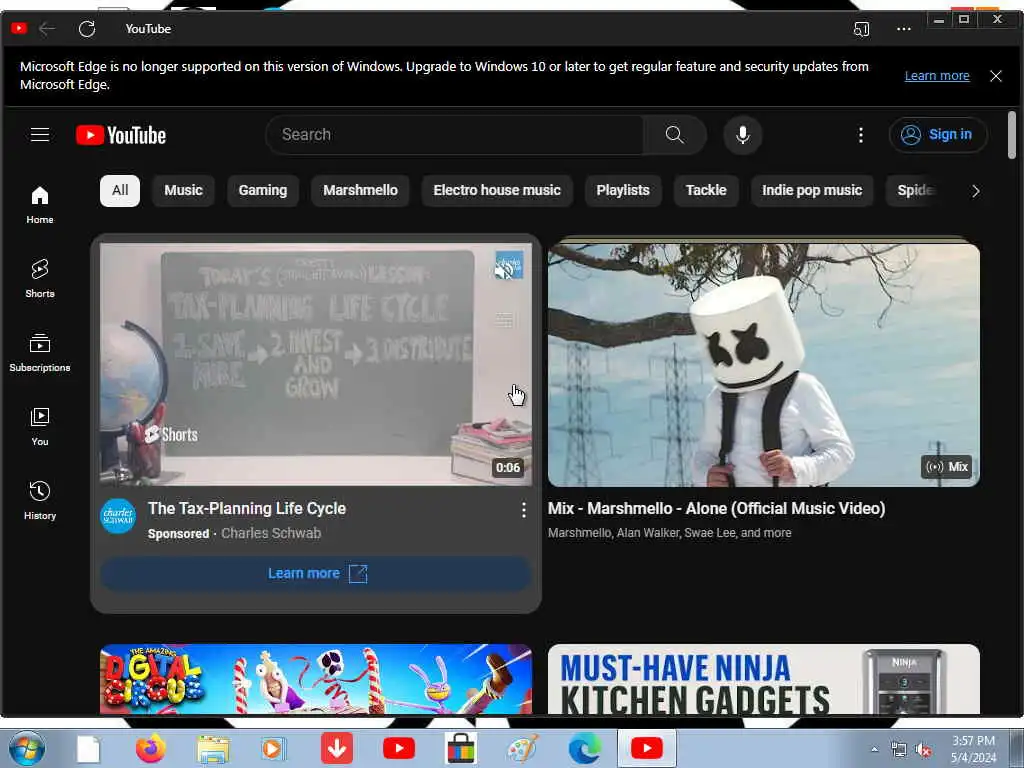Click the YouTube logo
This screenshot has height=768, width=1024.
tap(121, 135)
